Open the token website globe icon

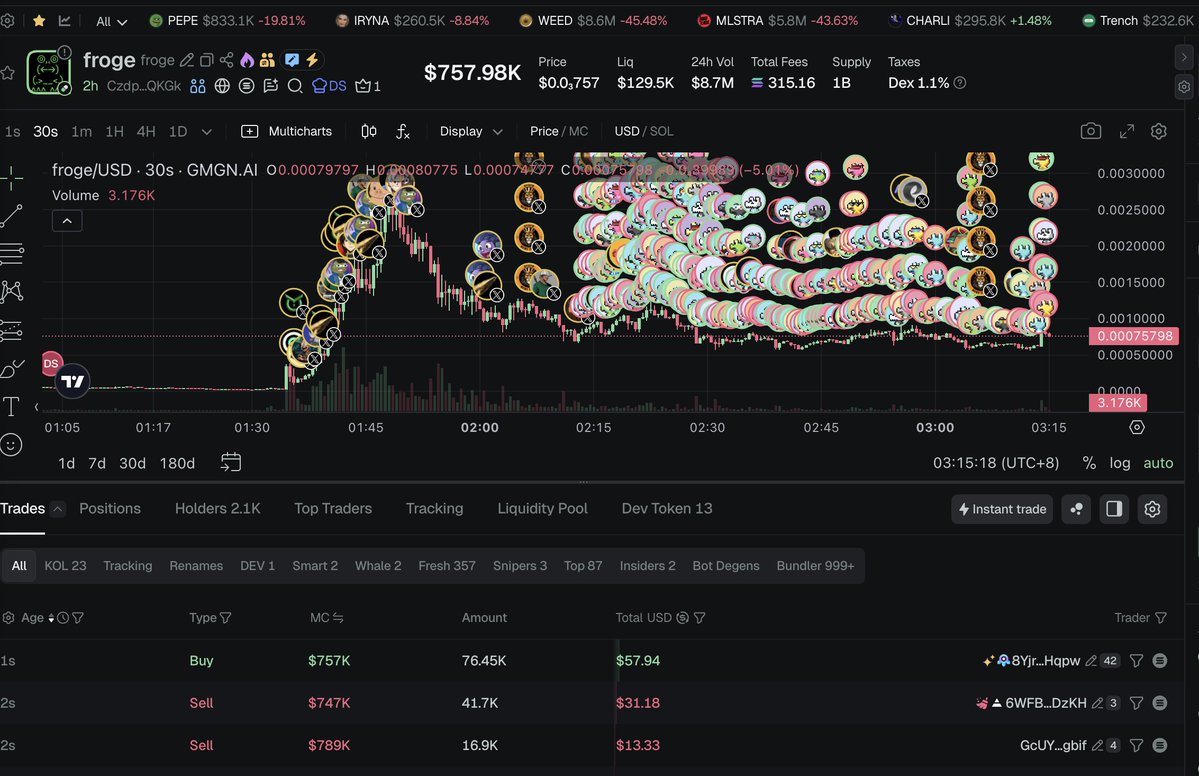(222, 86)
